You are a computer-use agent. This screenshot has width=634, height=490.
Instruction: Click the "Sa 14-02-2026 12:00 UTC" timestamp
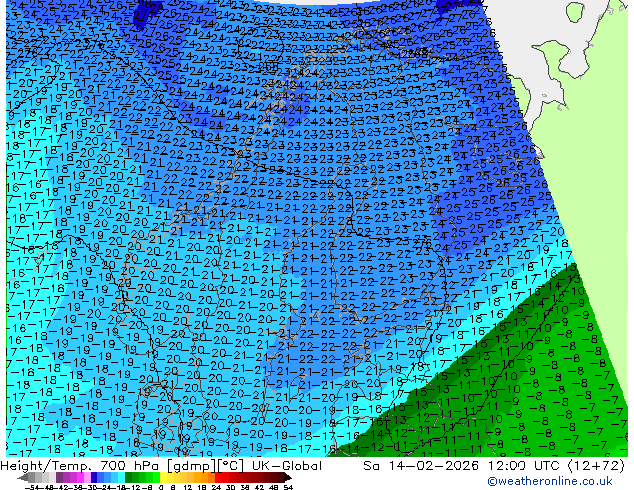(x=463, y=465)
